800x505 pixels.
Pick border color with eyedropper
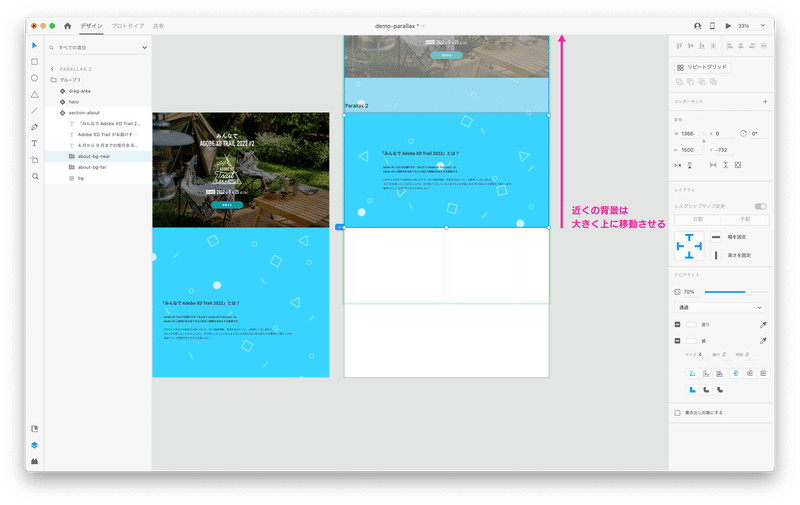coord(763,341)
